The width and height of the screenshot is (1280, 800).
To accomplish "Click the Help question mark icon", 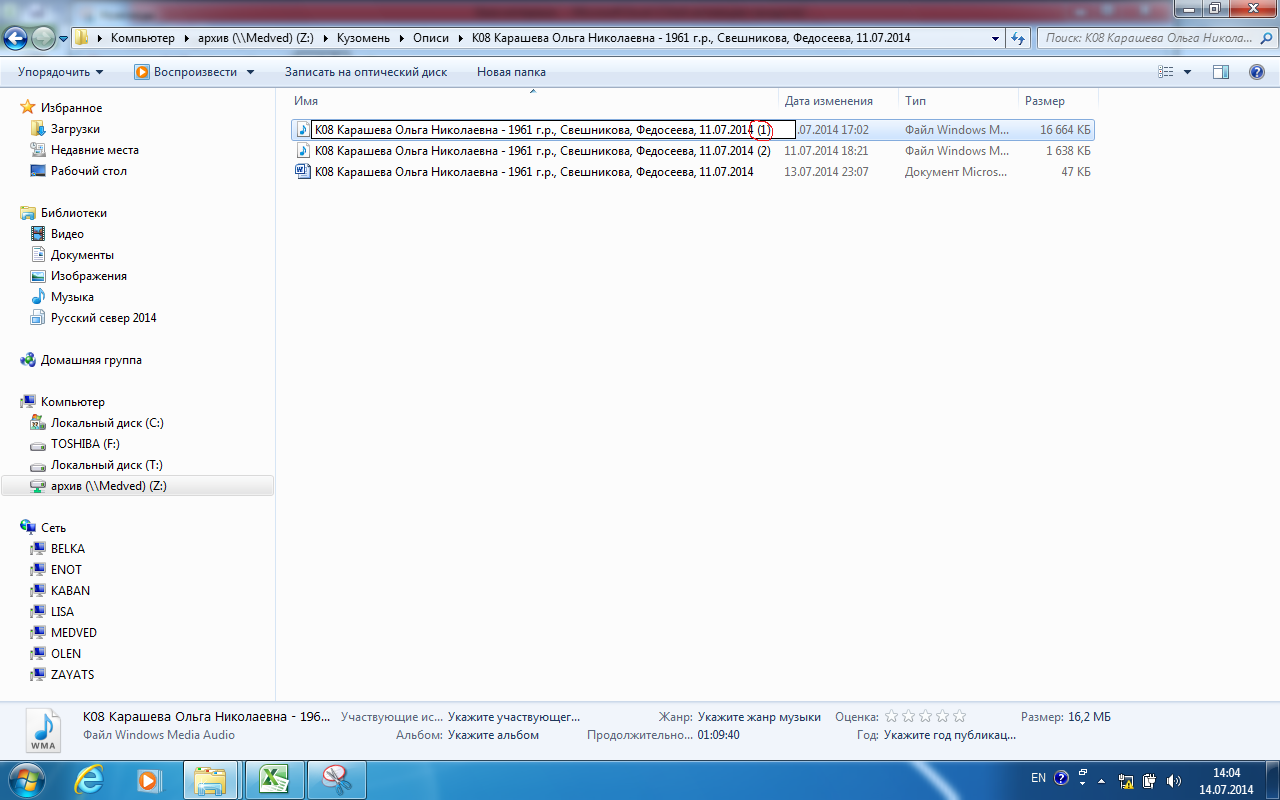I will [x=1256, y=72].
